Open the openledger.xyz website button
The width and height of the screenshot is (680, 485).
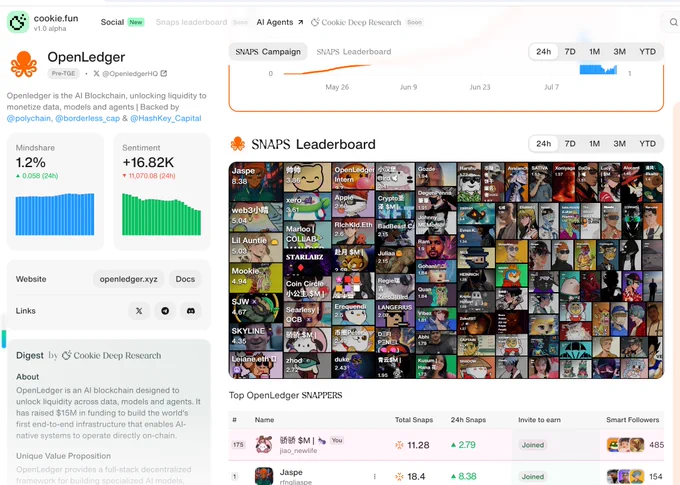click(128, 279)
